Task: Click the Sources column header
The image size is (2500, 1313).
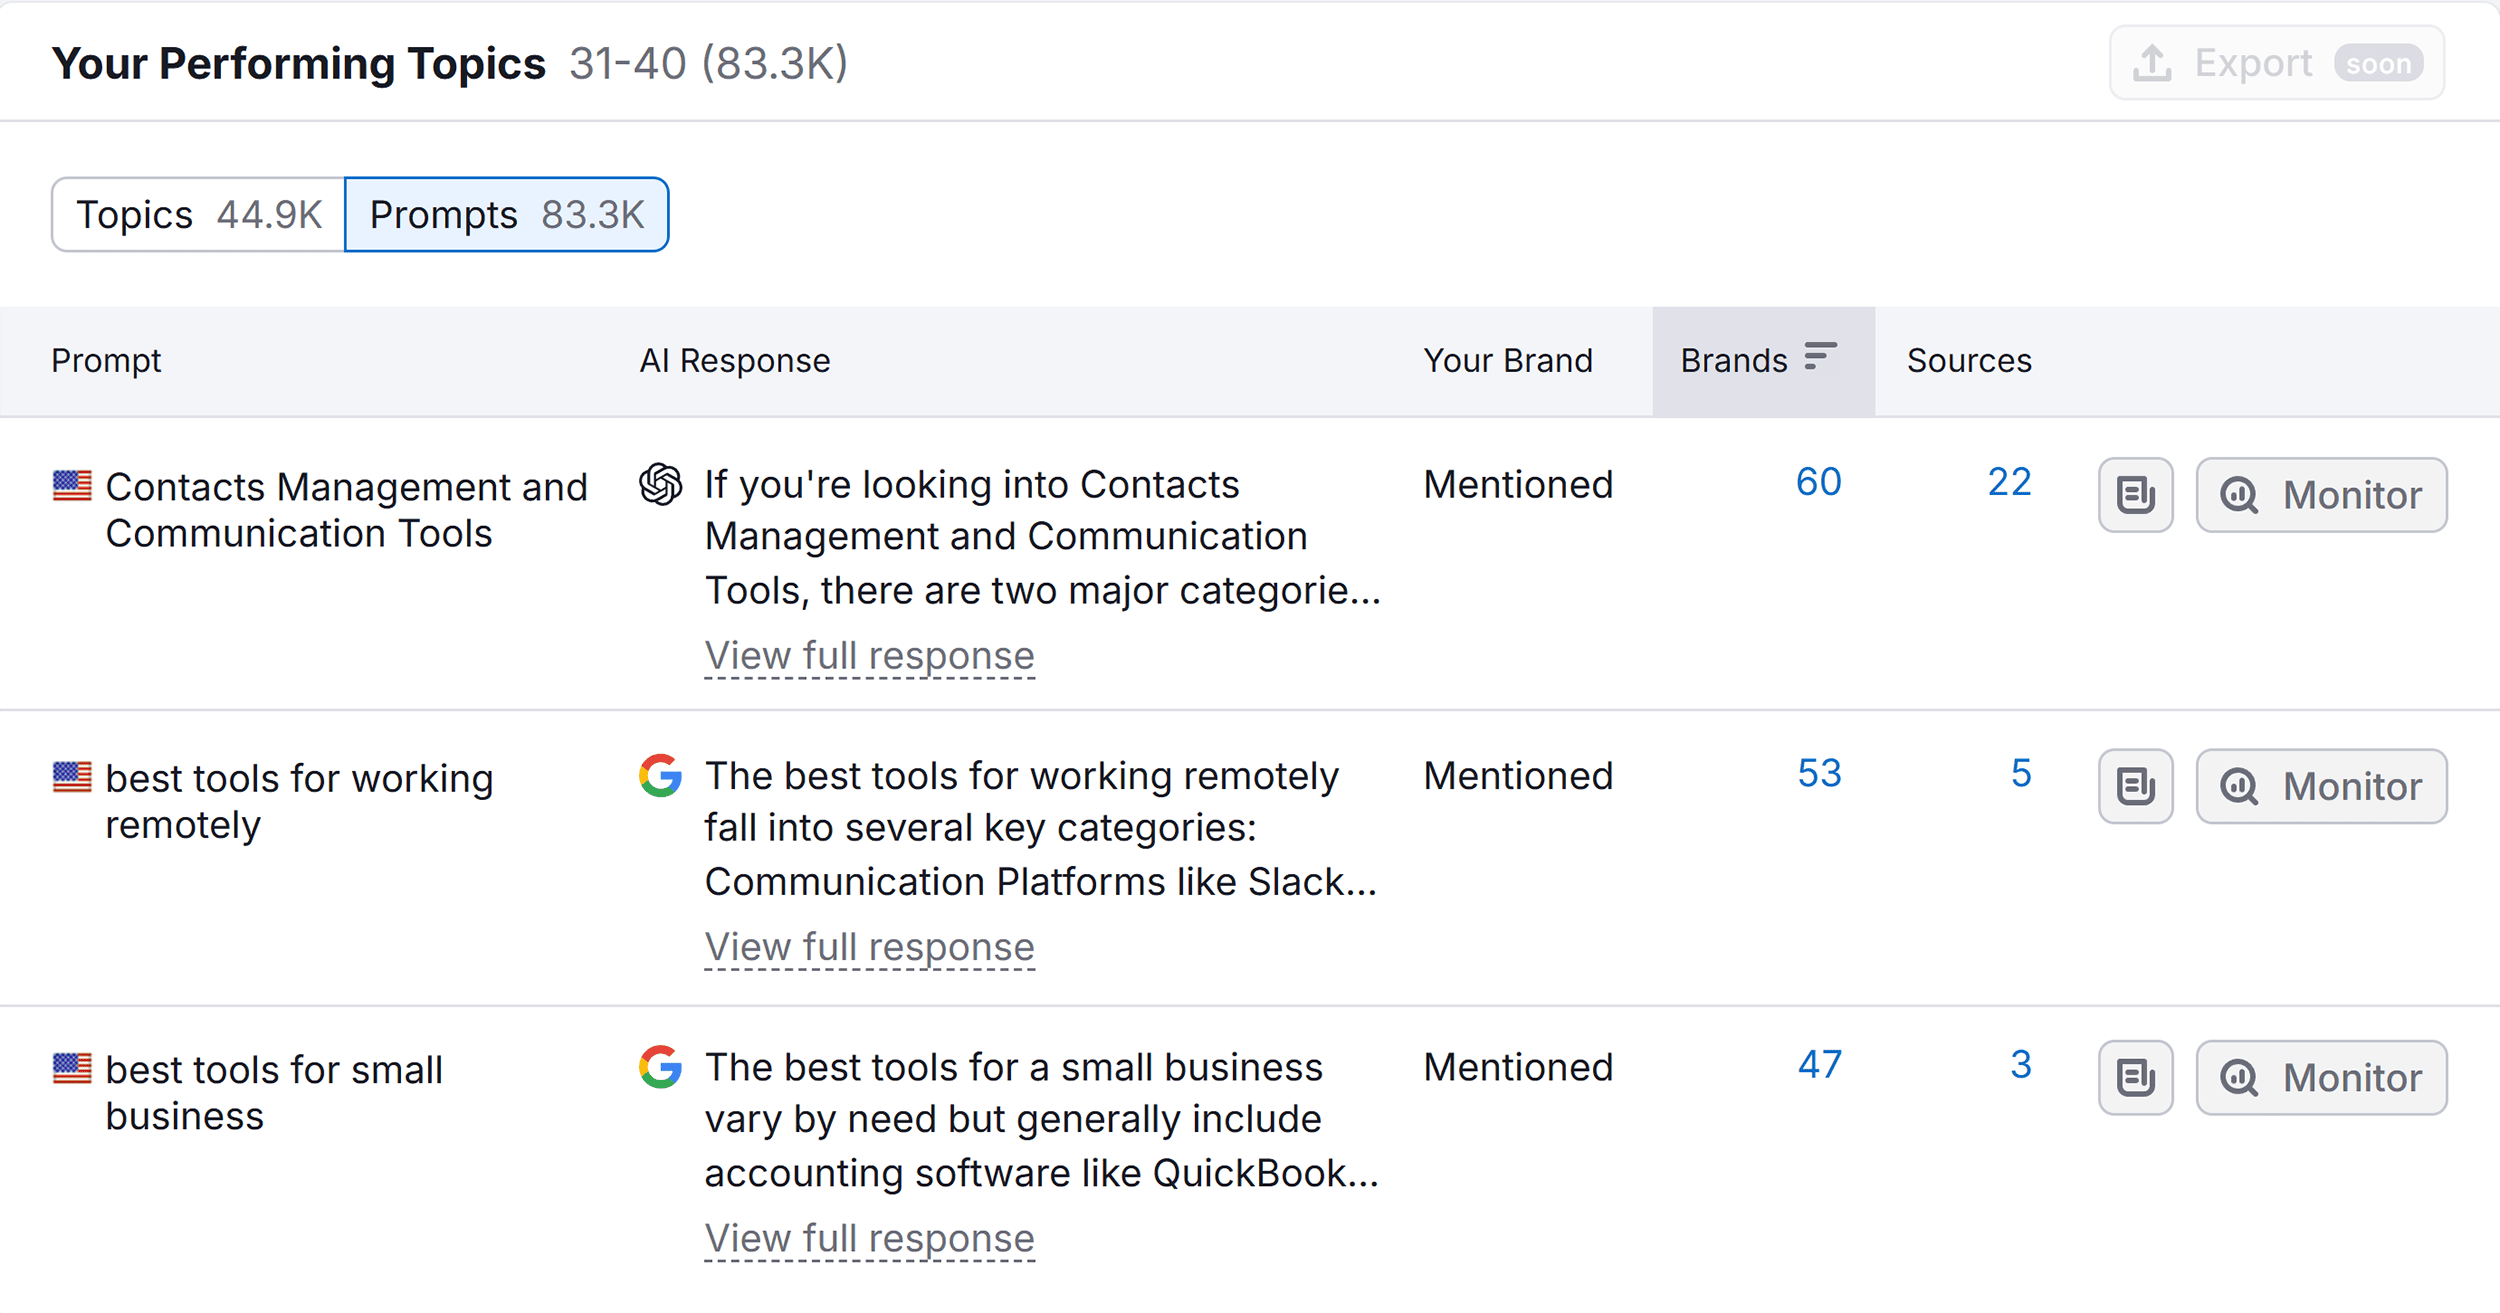Action: point(1968,361)
